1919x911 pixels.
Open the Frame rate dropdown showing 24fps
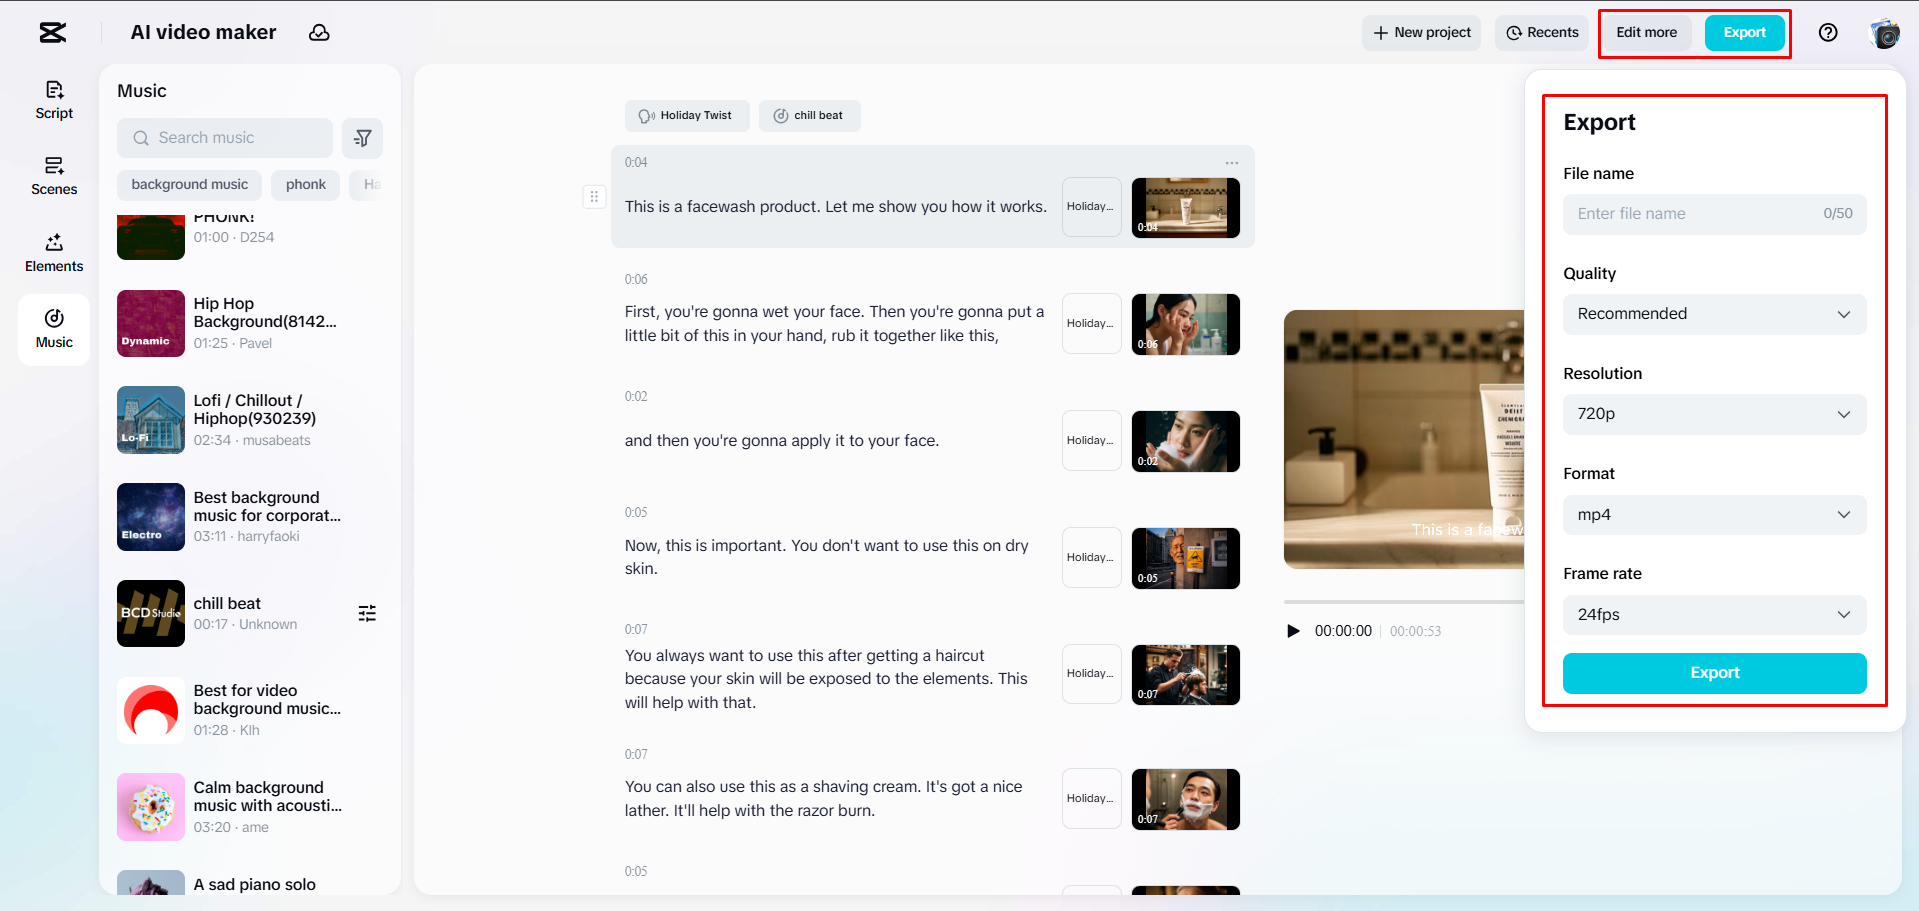1713,614
